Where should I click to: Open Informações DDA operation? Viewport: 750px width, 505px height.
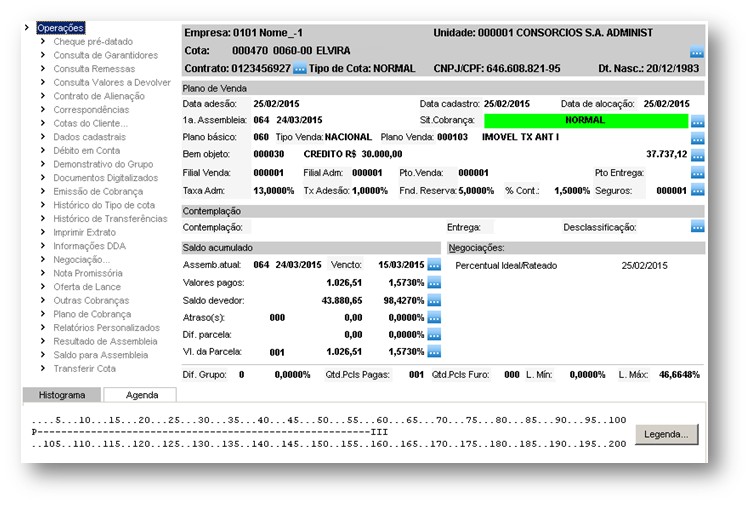89,246
